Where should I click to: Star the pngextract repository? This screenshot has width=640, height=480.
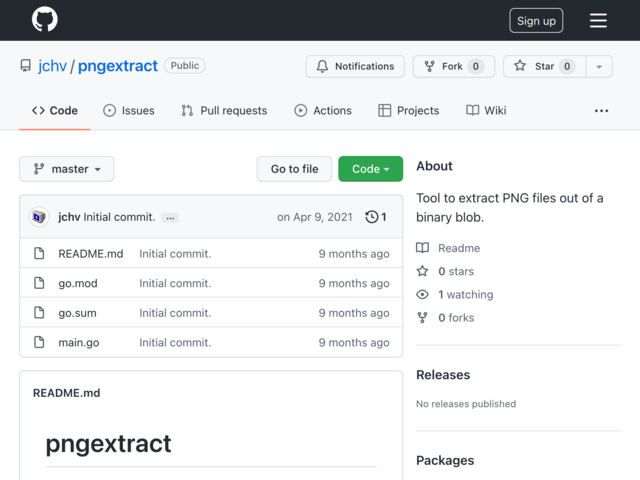coord(544,66)
